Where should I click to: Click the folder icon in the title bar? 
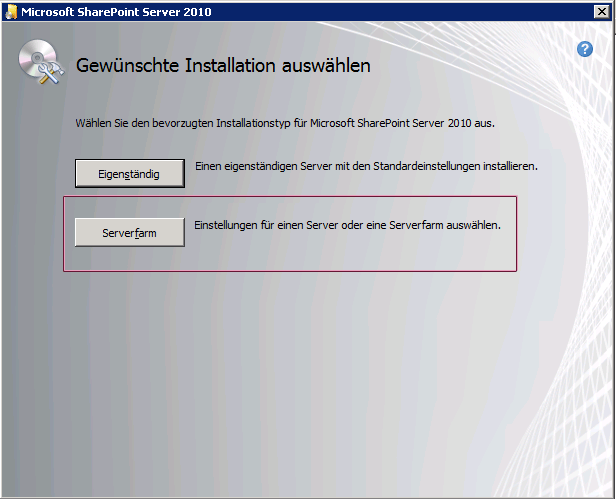tap(11, 12)
